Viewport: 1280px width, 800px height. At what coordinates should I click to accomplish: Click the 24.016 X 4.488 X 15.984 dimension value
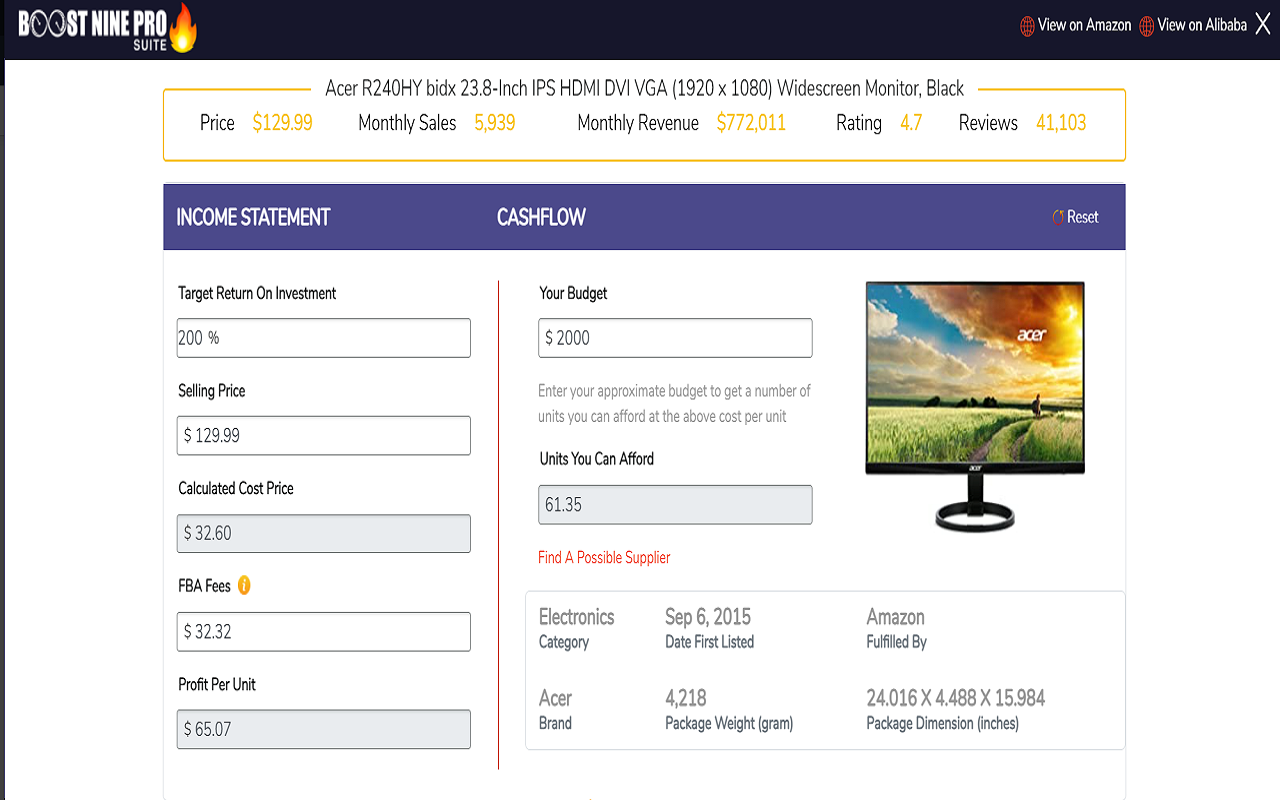pos(956,698)
